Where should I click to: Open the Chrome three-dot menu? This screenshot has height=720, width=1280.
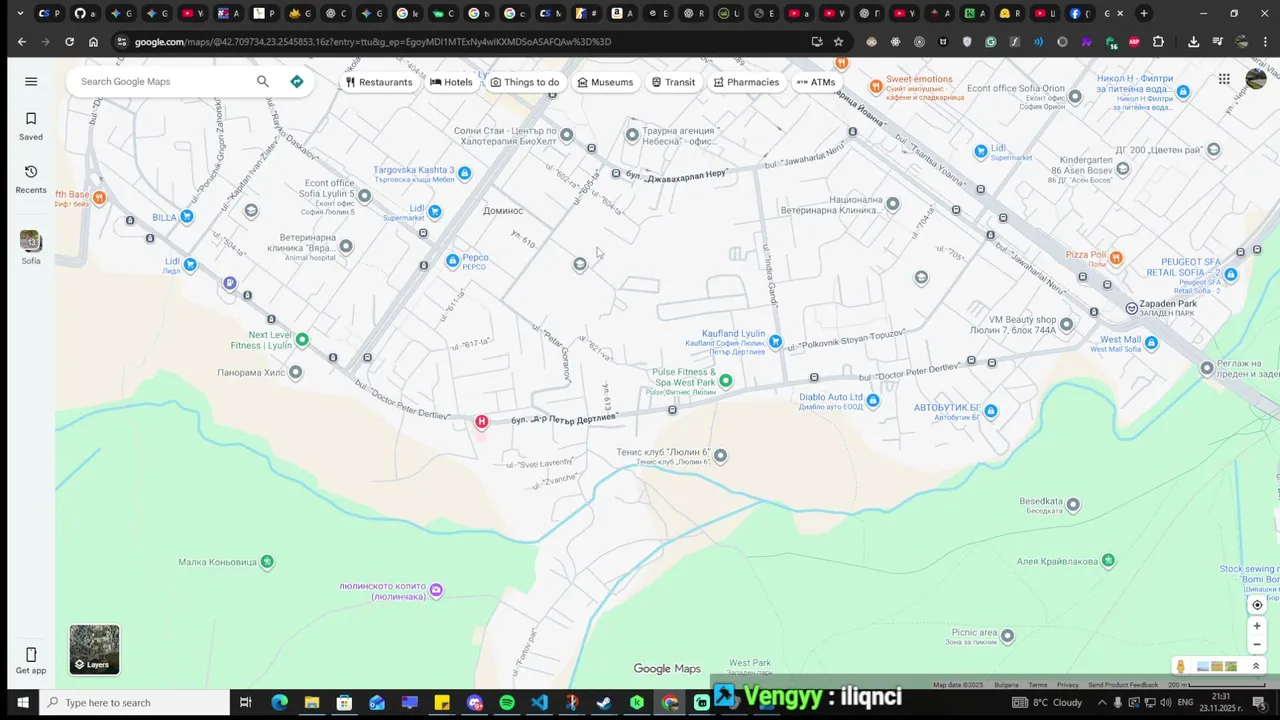click(1265, 42)
